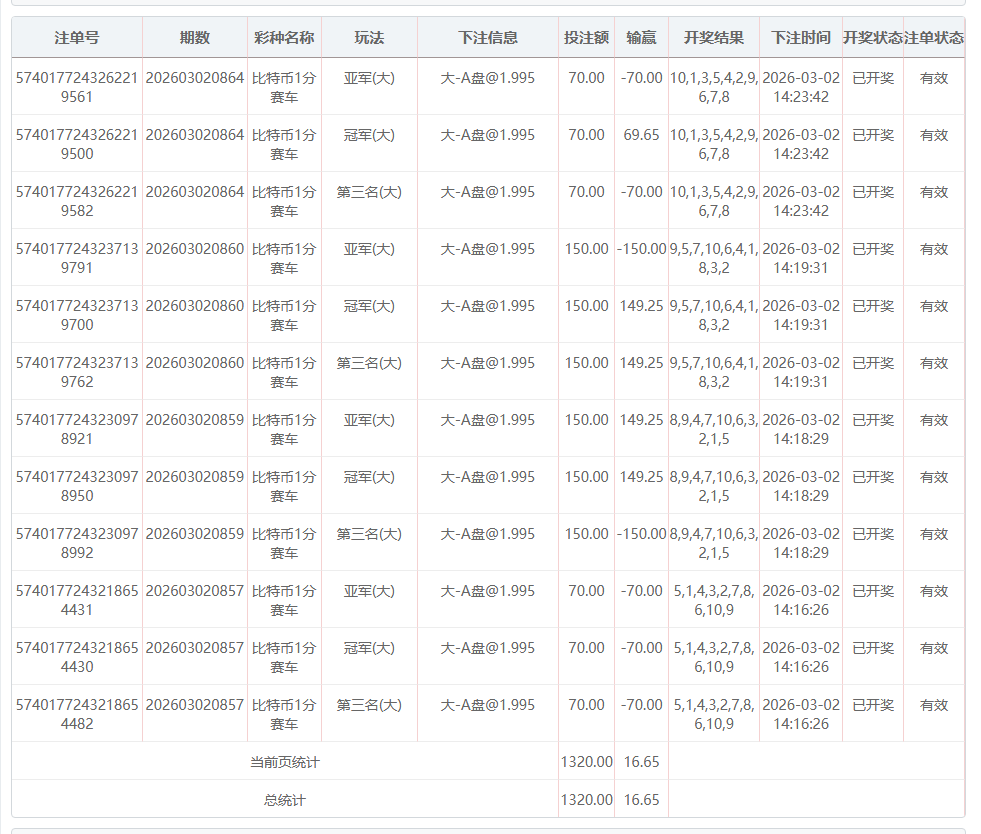
Task: Select the 彩种名称 column header
Action: pyautogui.click(x=284, y=38)
